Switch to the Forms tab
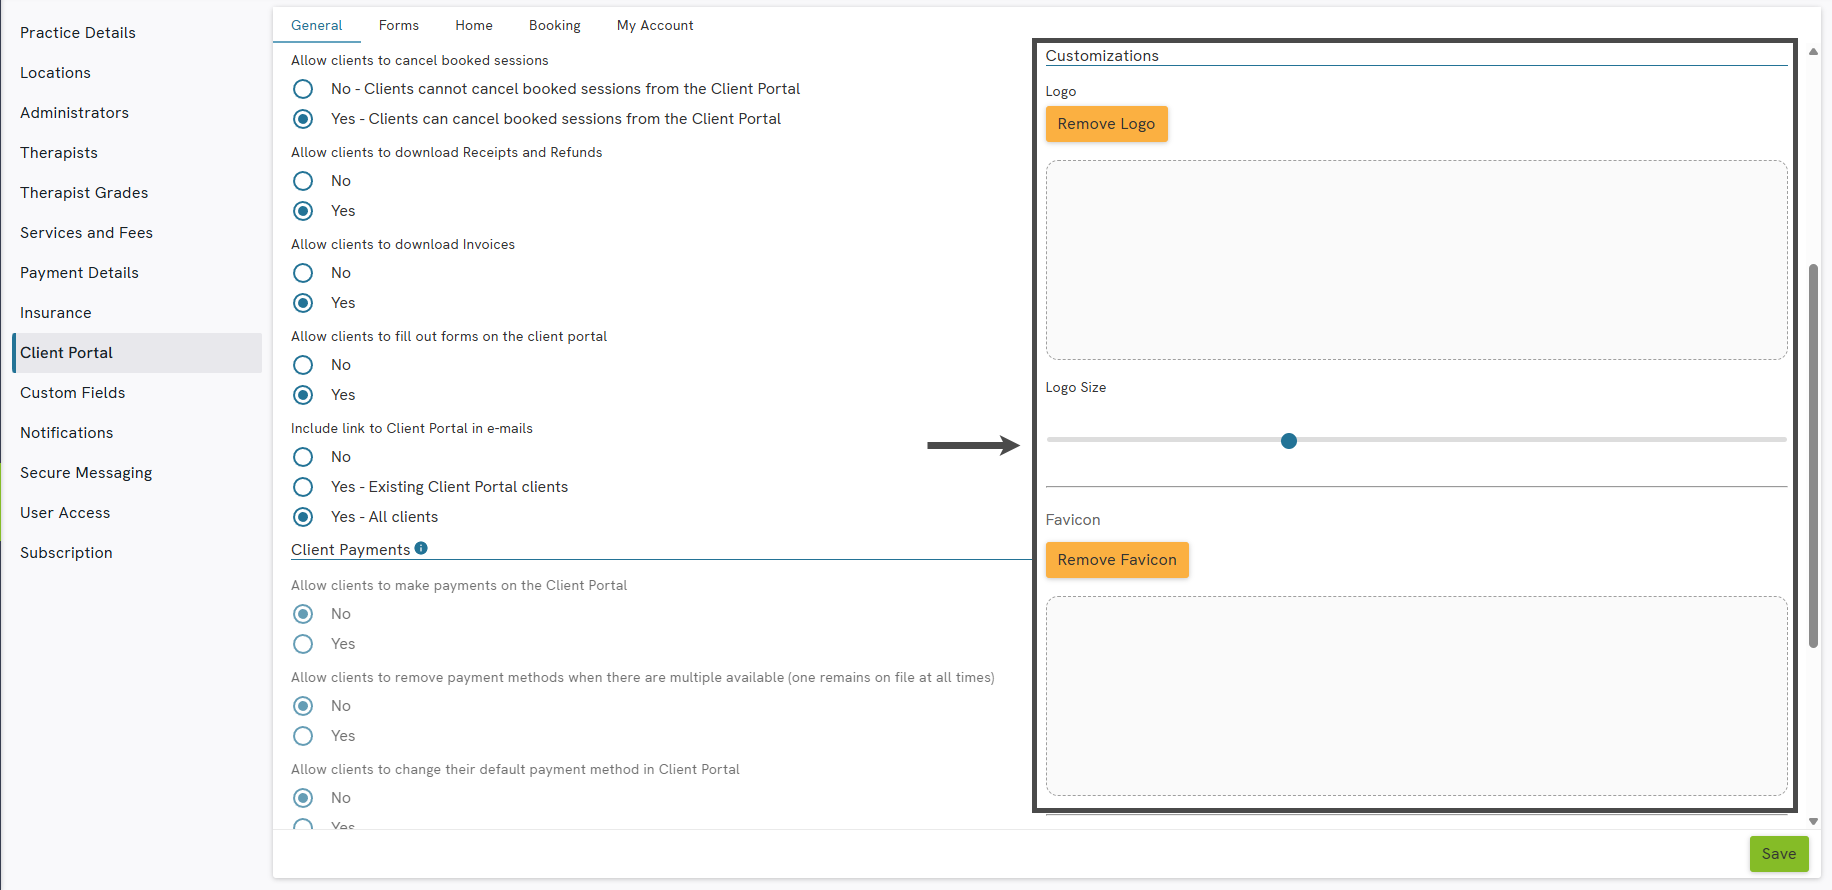This screenshot has width=1832, height=890. pos(398,25)
